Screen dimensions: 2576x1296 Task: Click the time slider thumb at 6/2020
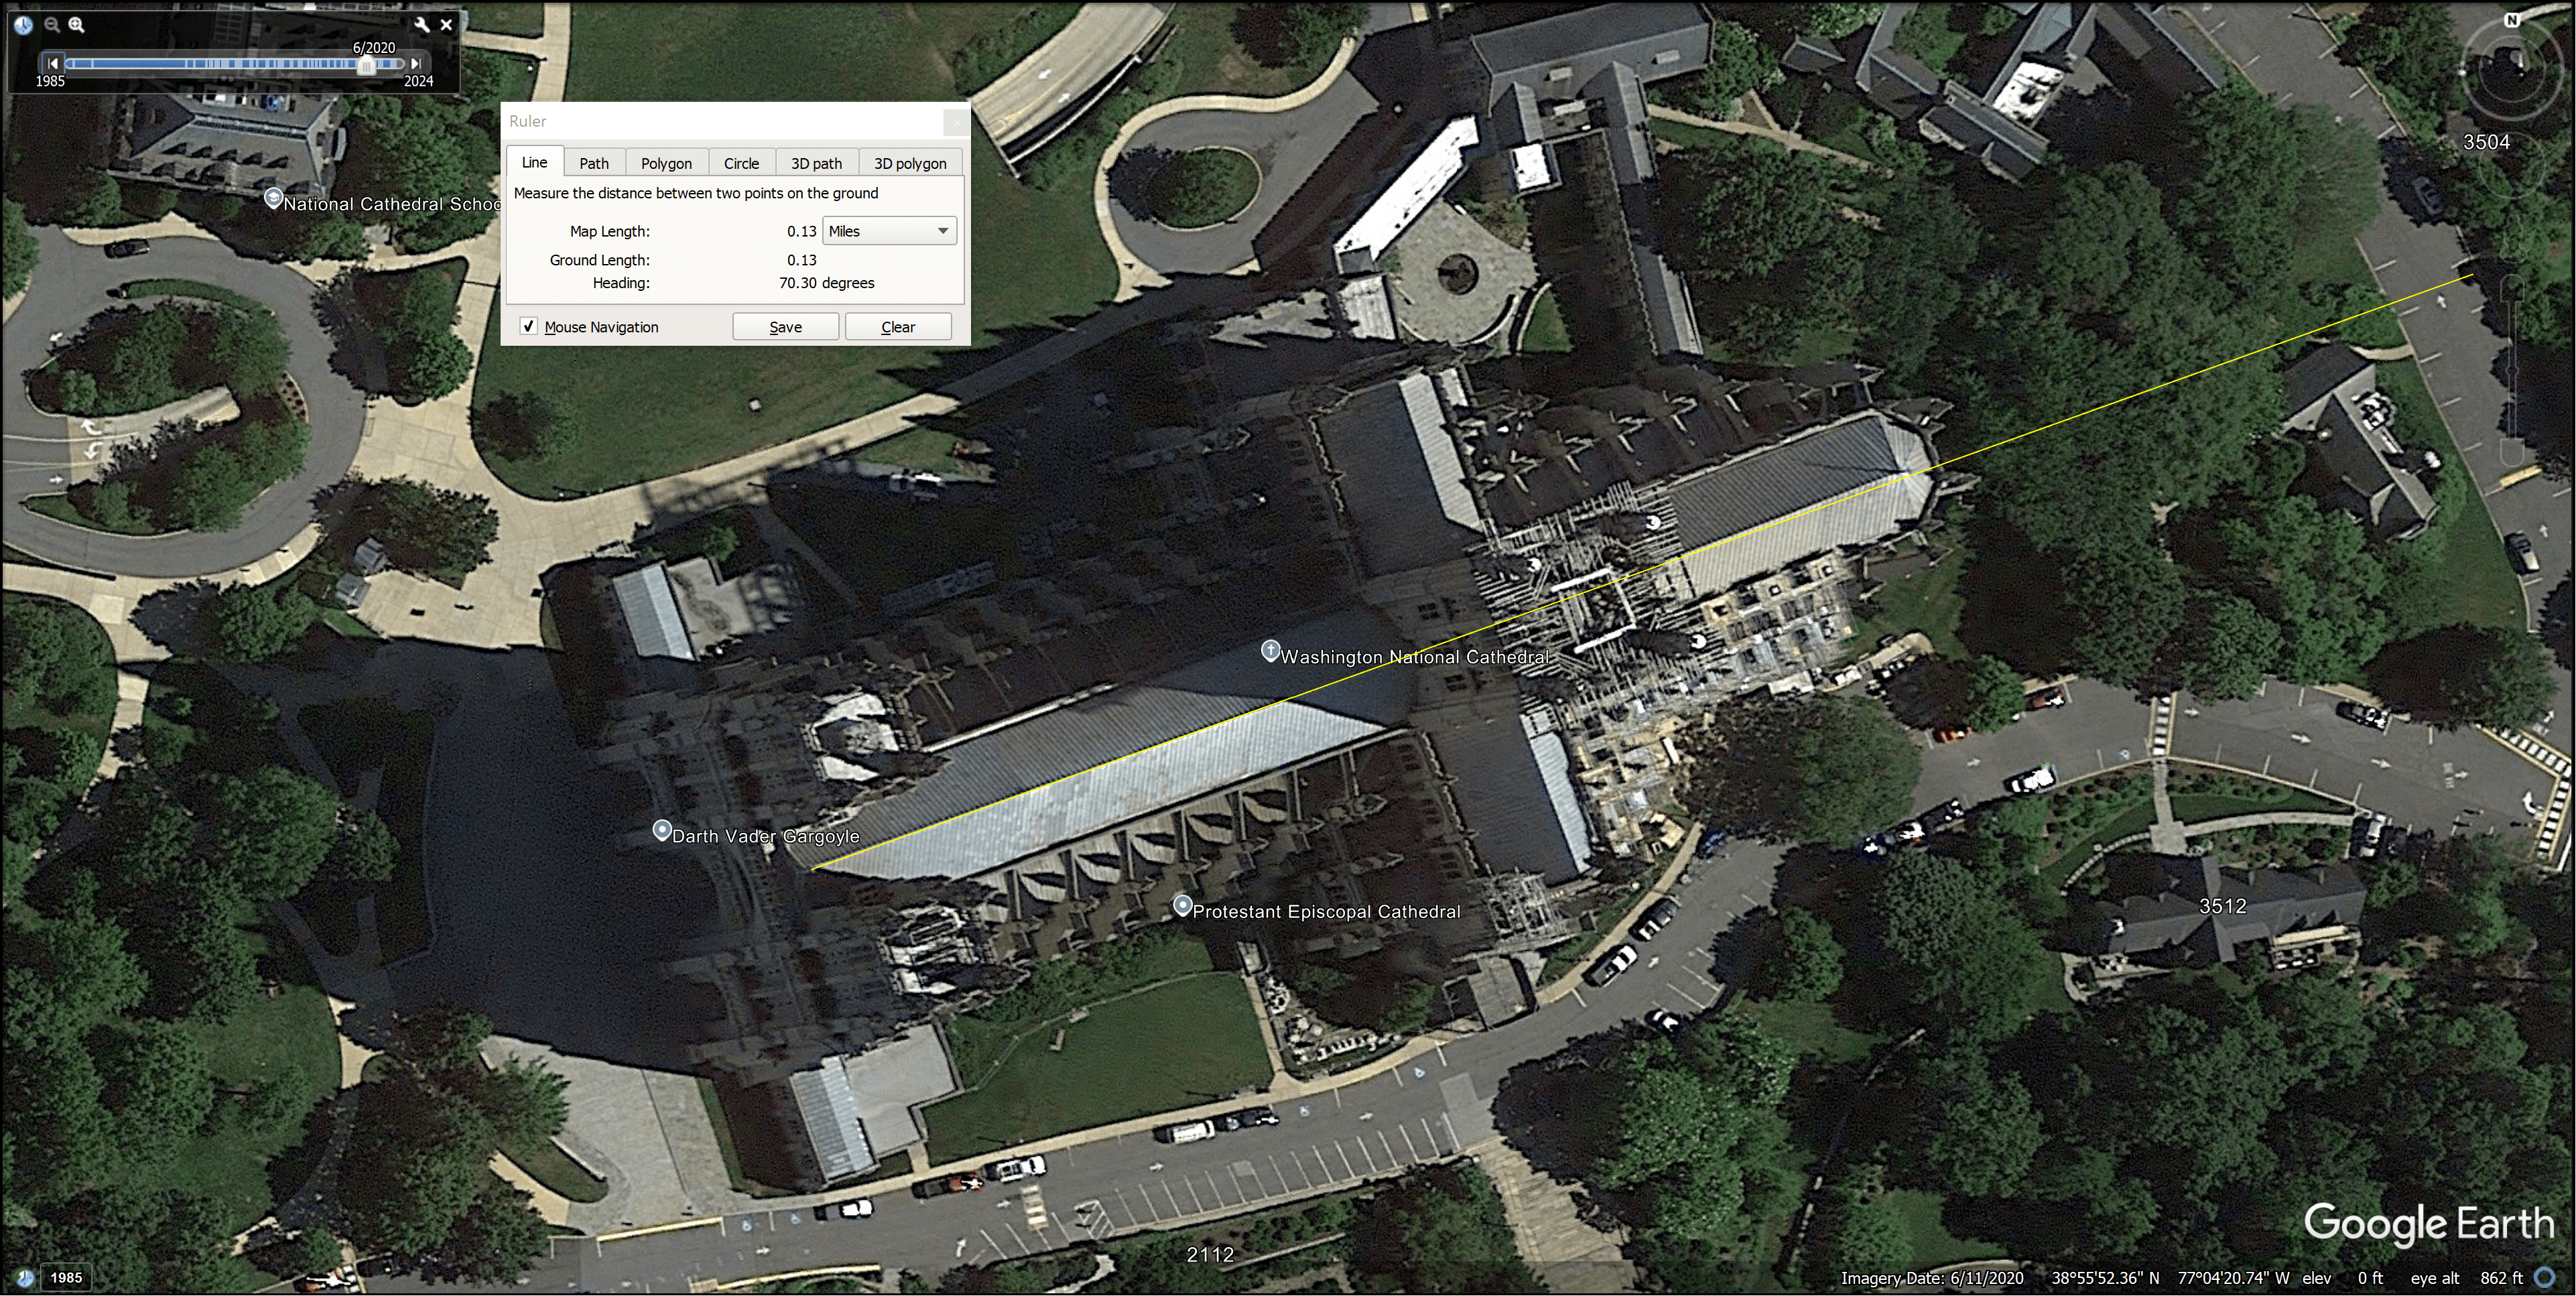click(367, 65)
